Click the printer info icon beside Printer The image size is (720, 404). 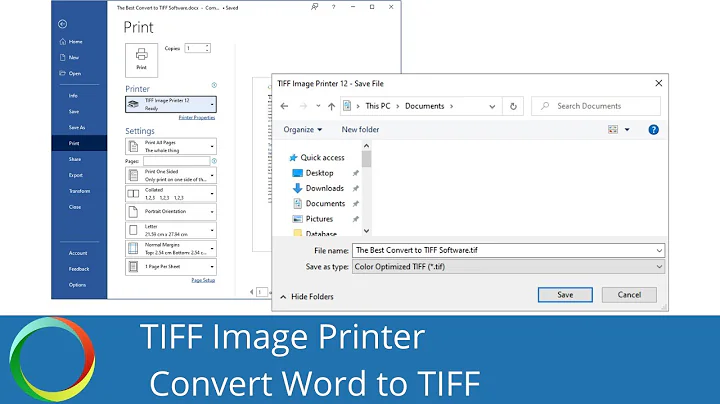214,85
